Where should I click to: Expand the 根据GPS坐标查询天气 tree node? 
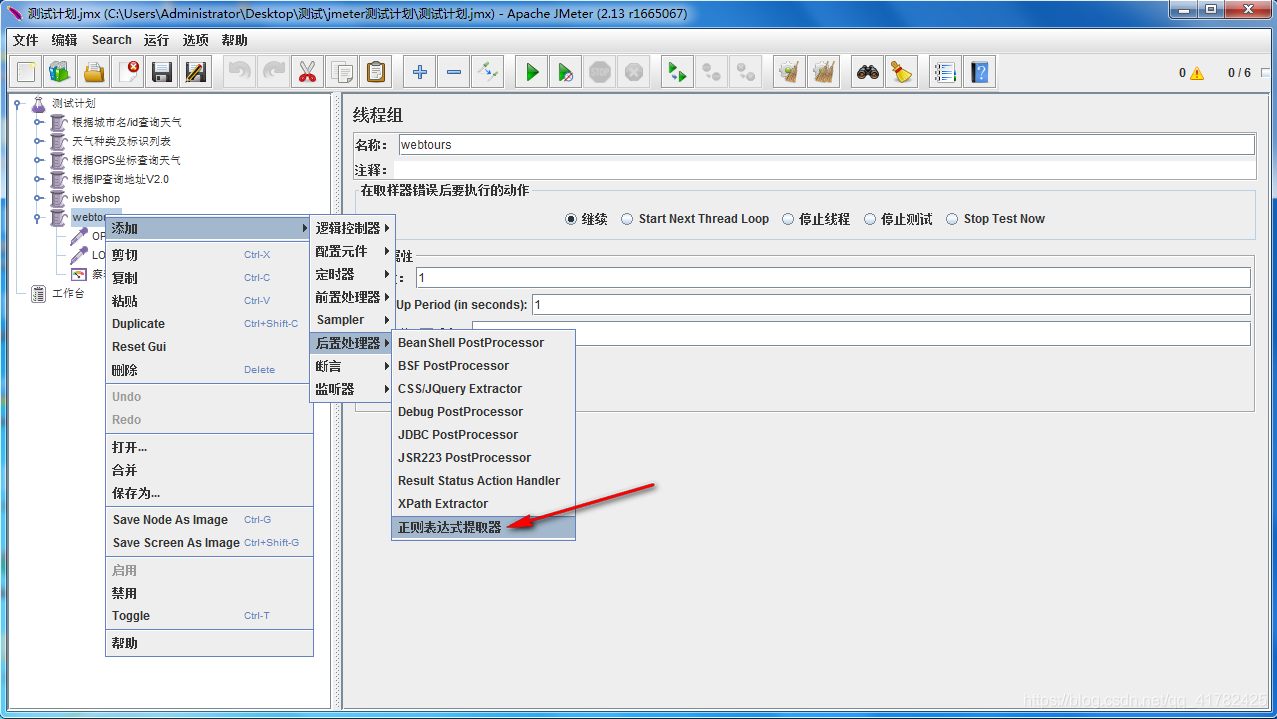pos(39,160)
